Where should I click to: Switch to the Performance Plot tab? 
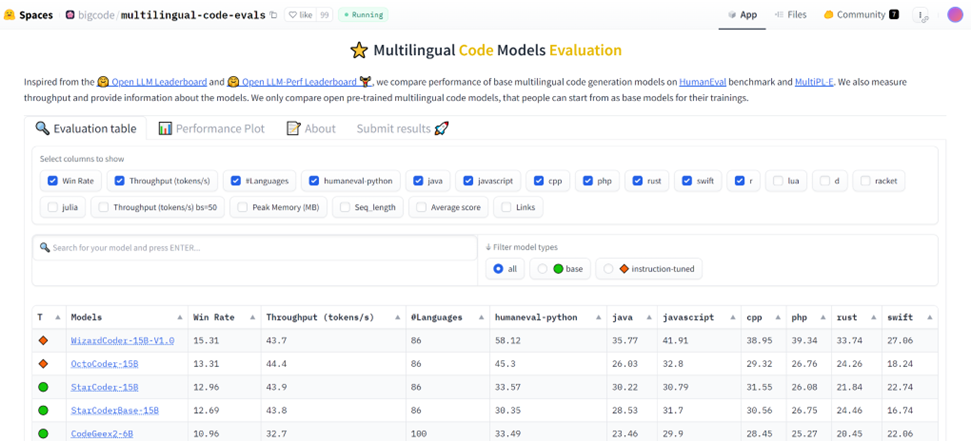tap(211, 129)
